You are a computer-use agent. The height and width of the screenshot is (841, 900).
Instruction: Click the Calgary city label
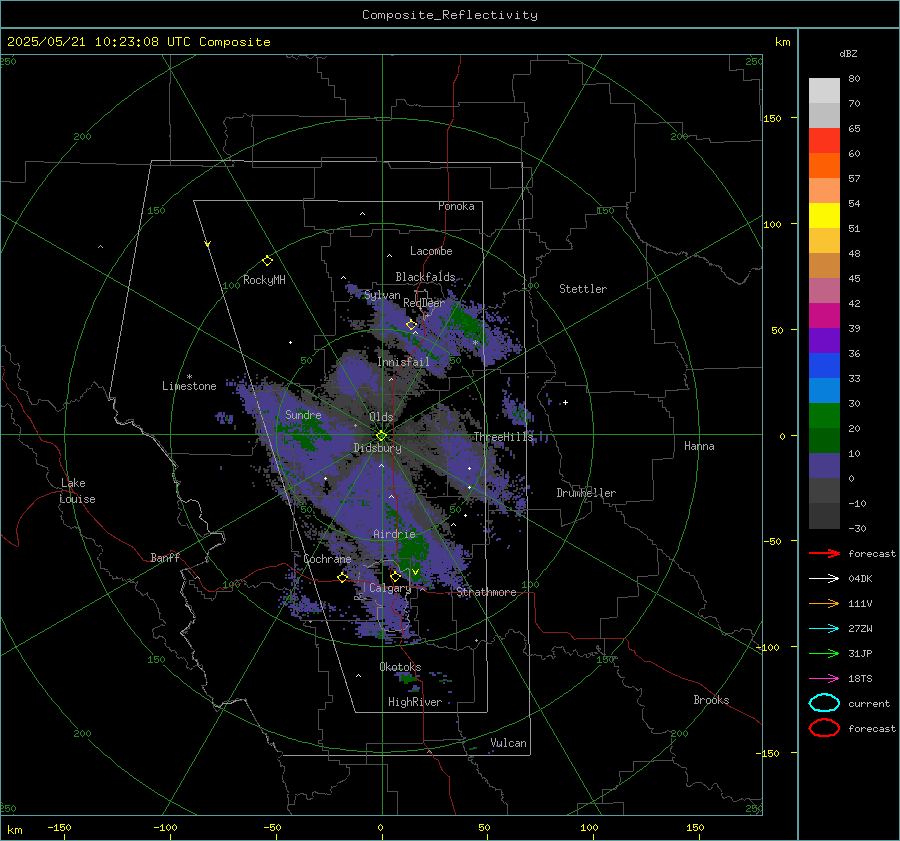(390, 588)
